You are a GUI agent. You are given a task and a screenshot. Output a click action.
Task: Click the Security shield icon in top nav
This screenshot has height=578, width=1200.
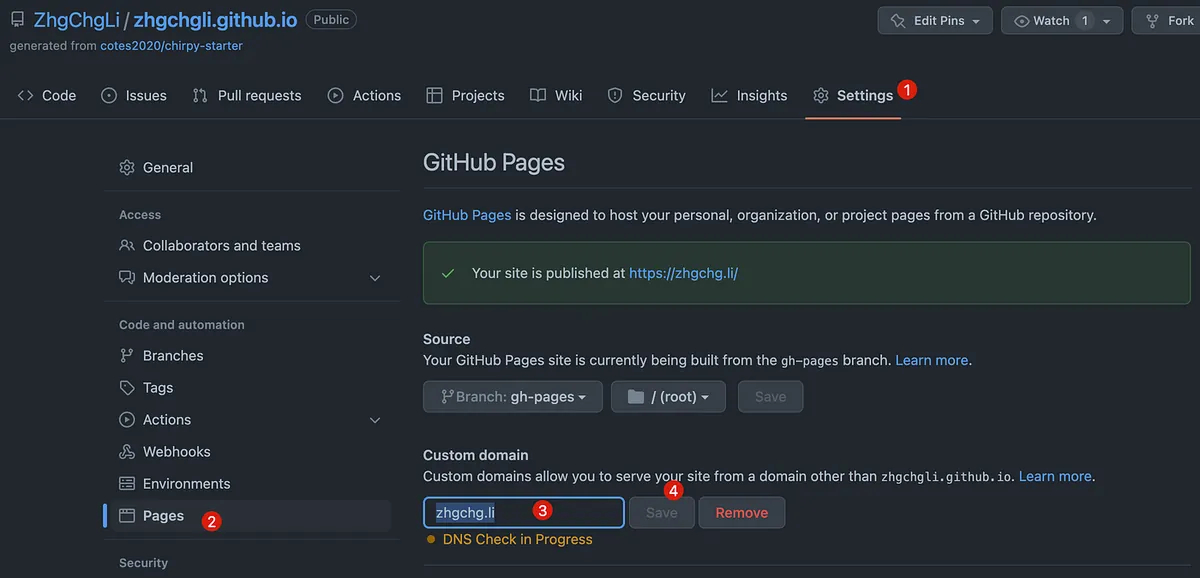615,96
